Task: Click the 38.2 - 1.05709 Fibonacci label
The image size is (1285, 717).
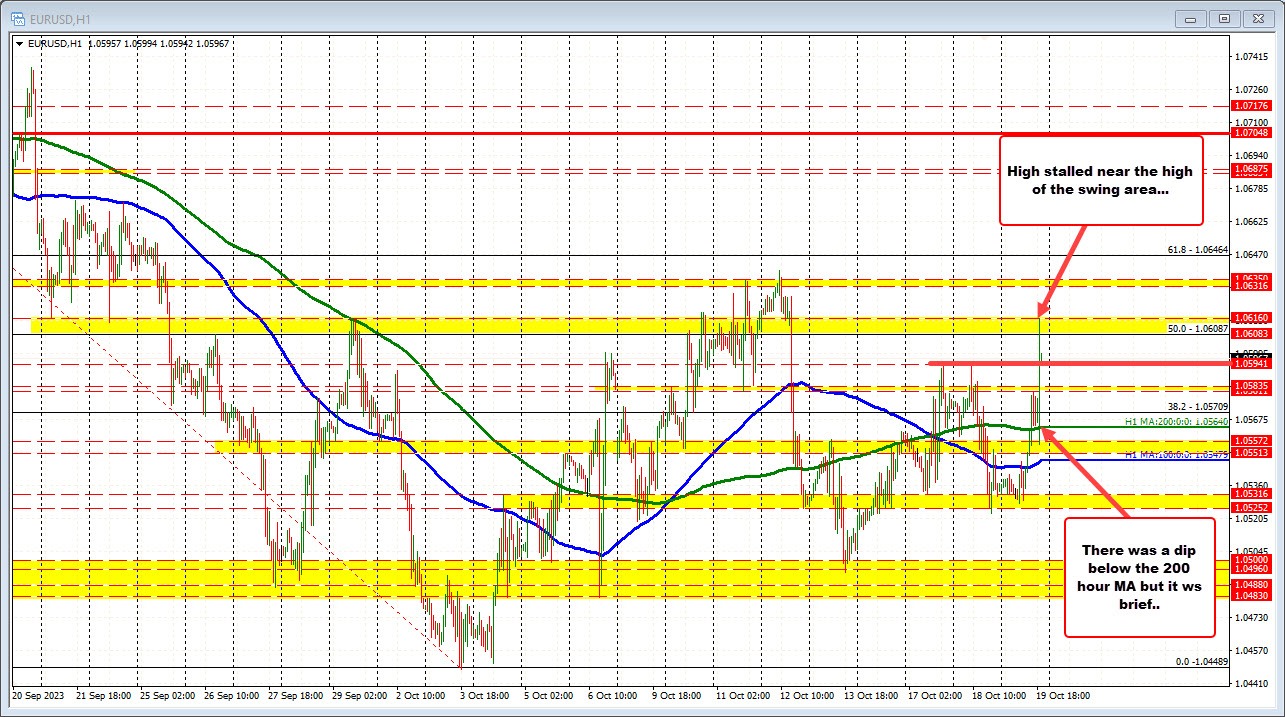Action: (x=1196, y=406)
